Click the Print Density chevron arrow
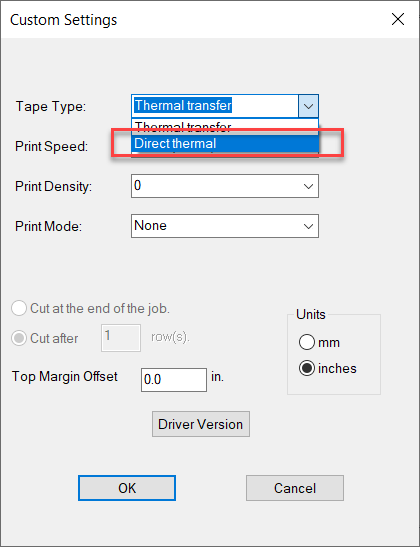This screenshot has width=420, height=547. pos(308,186)
